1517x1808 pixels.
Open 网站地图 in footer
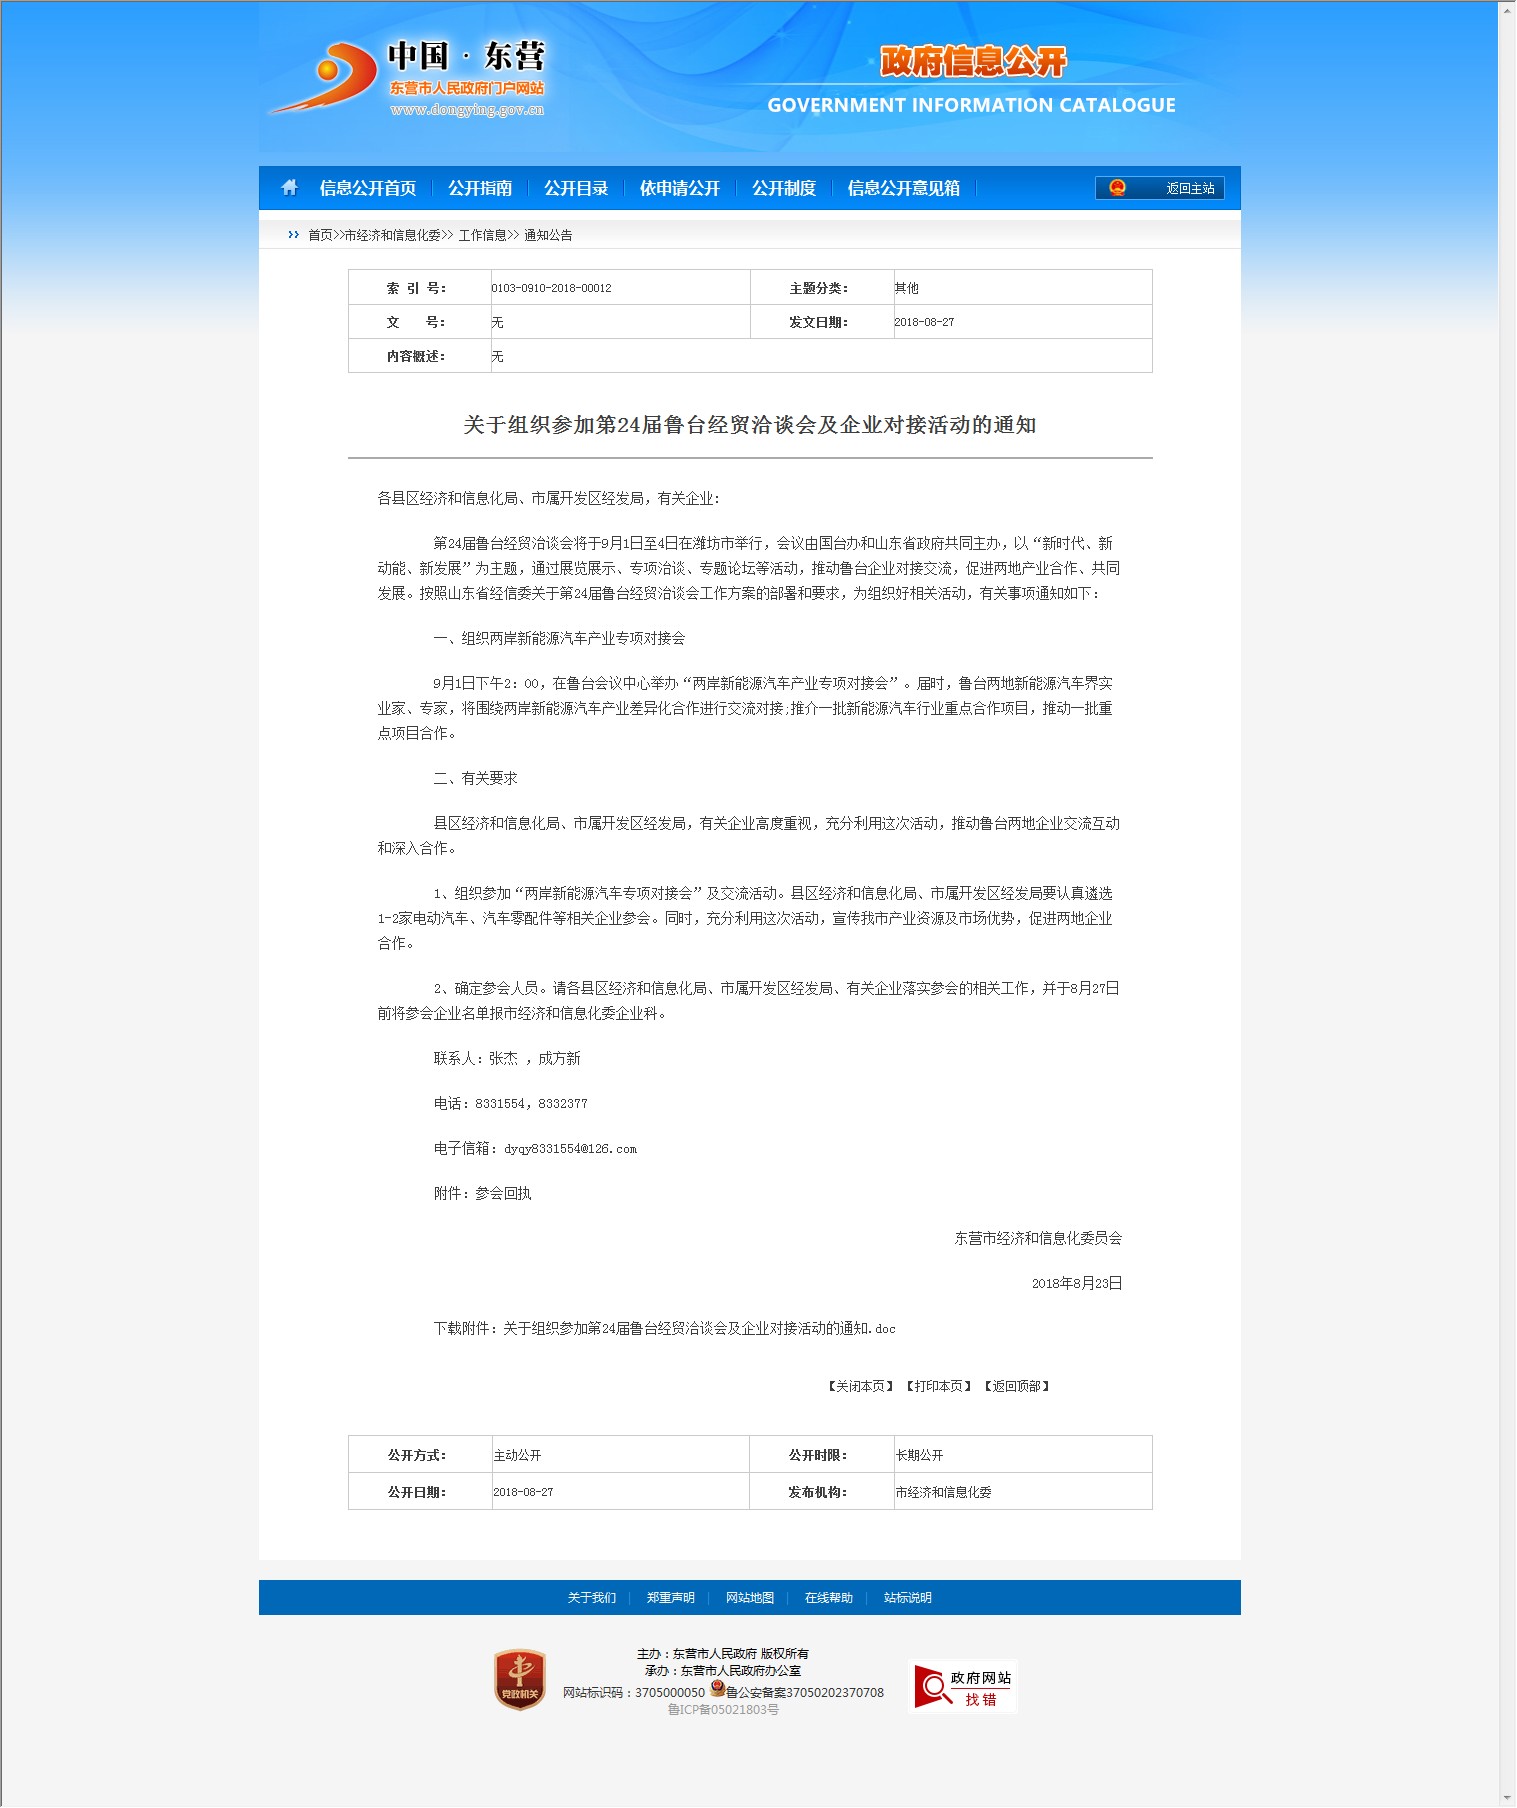pos(749,1598)
